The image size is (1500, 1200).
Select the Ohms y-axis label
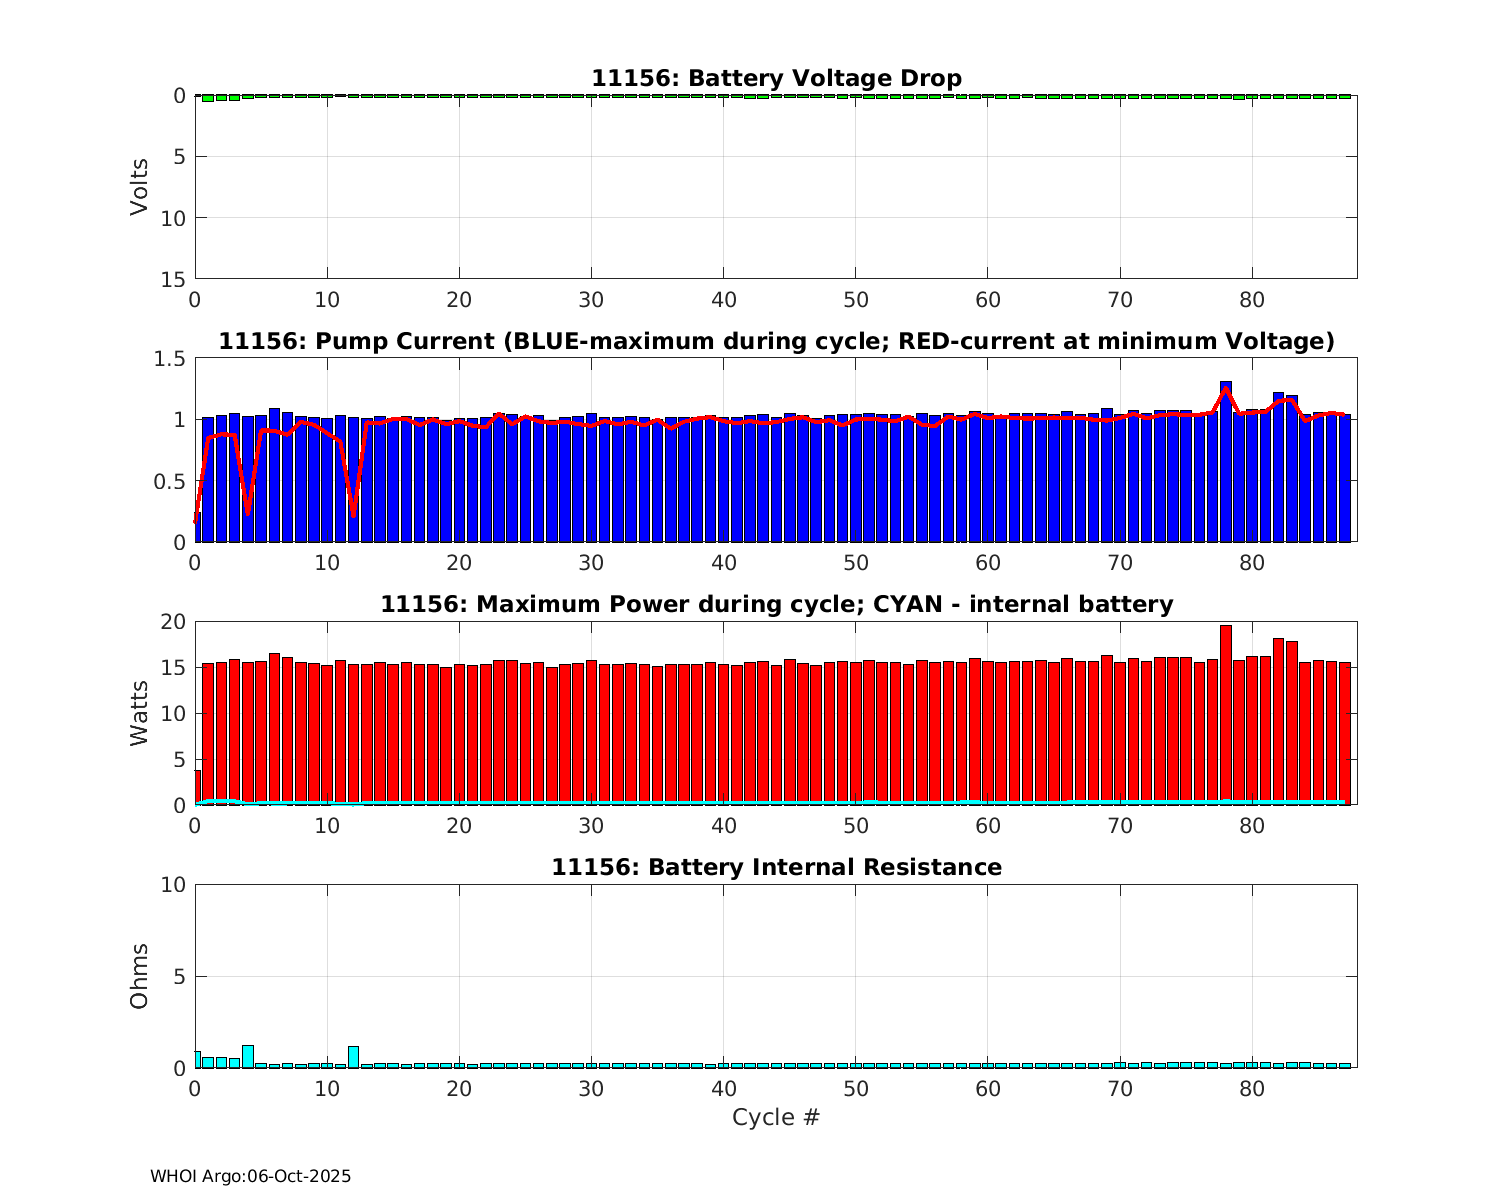pyautogui.click(x=140, y=976)
